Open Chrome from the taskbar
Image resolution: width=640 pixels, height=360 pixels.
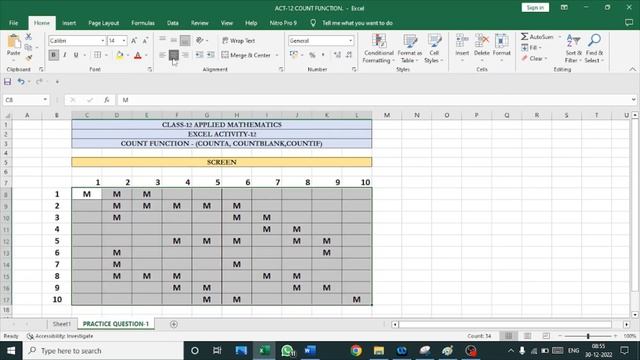[x=356, y=351]
